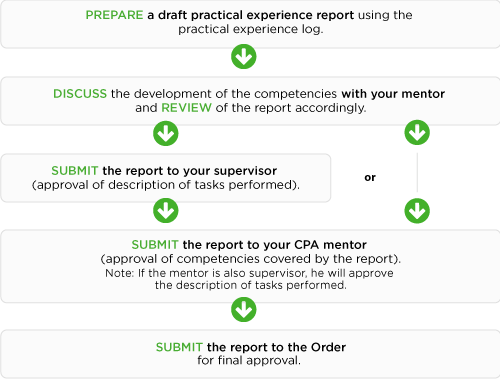Click the green word DISCUSS
This screenshot has width=500, height=388.
tap(80, 94)
